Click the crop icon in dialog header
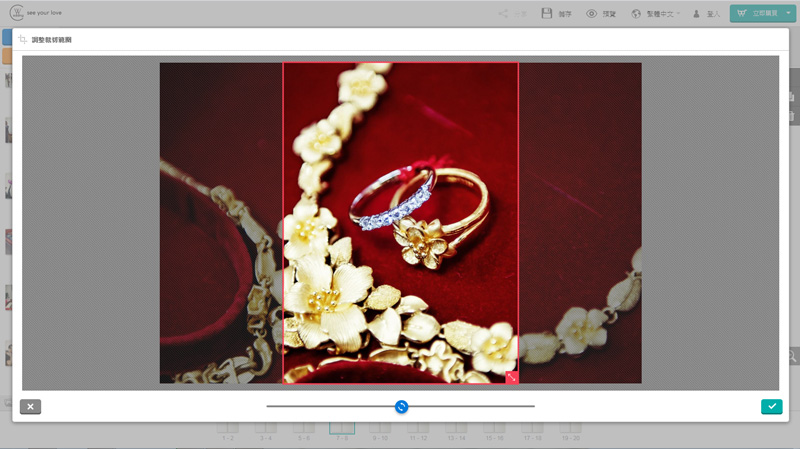 click(x=22, y=39)
